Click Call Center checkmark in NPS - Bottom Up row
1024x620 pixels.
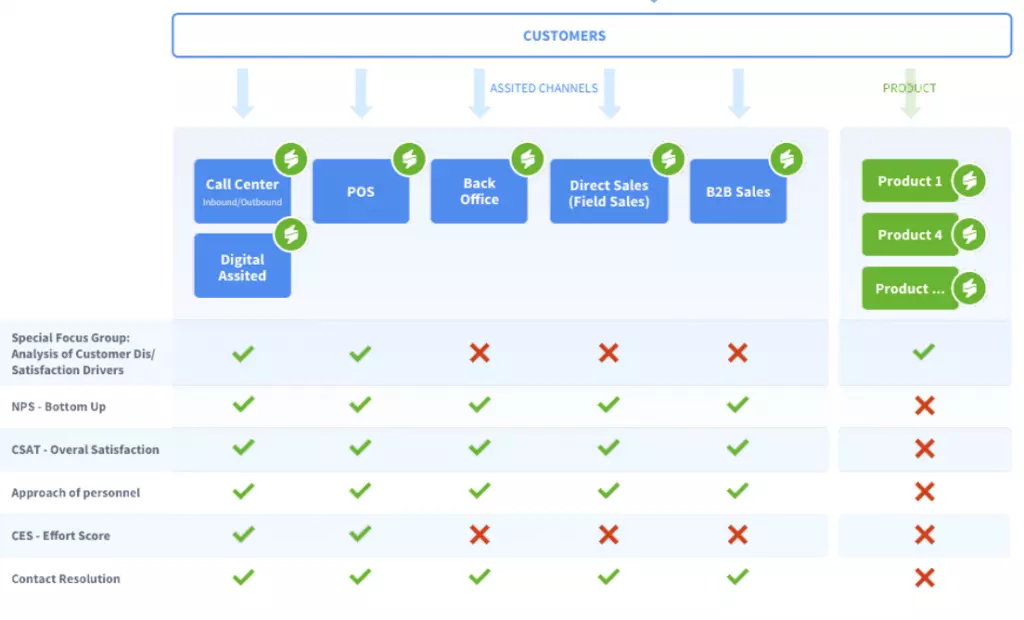[x=243, y=404]
